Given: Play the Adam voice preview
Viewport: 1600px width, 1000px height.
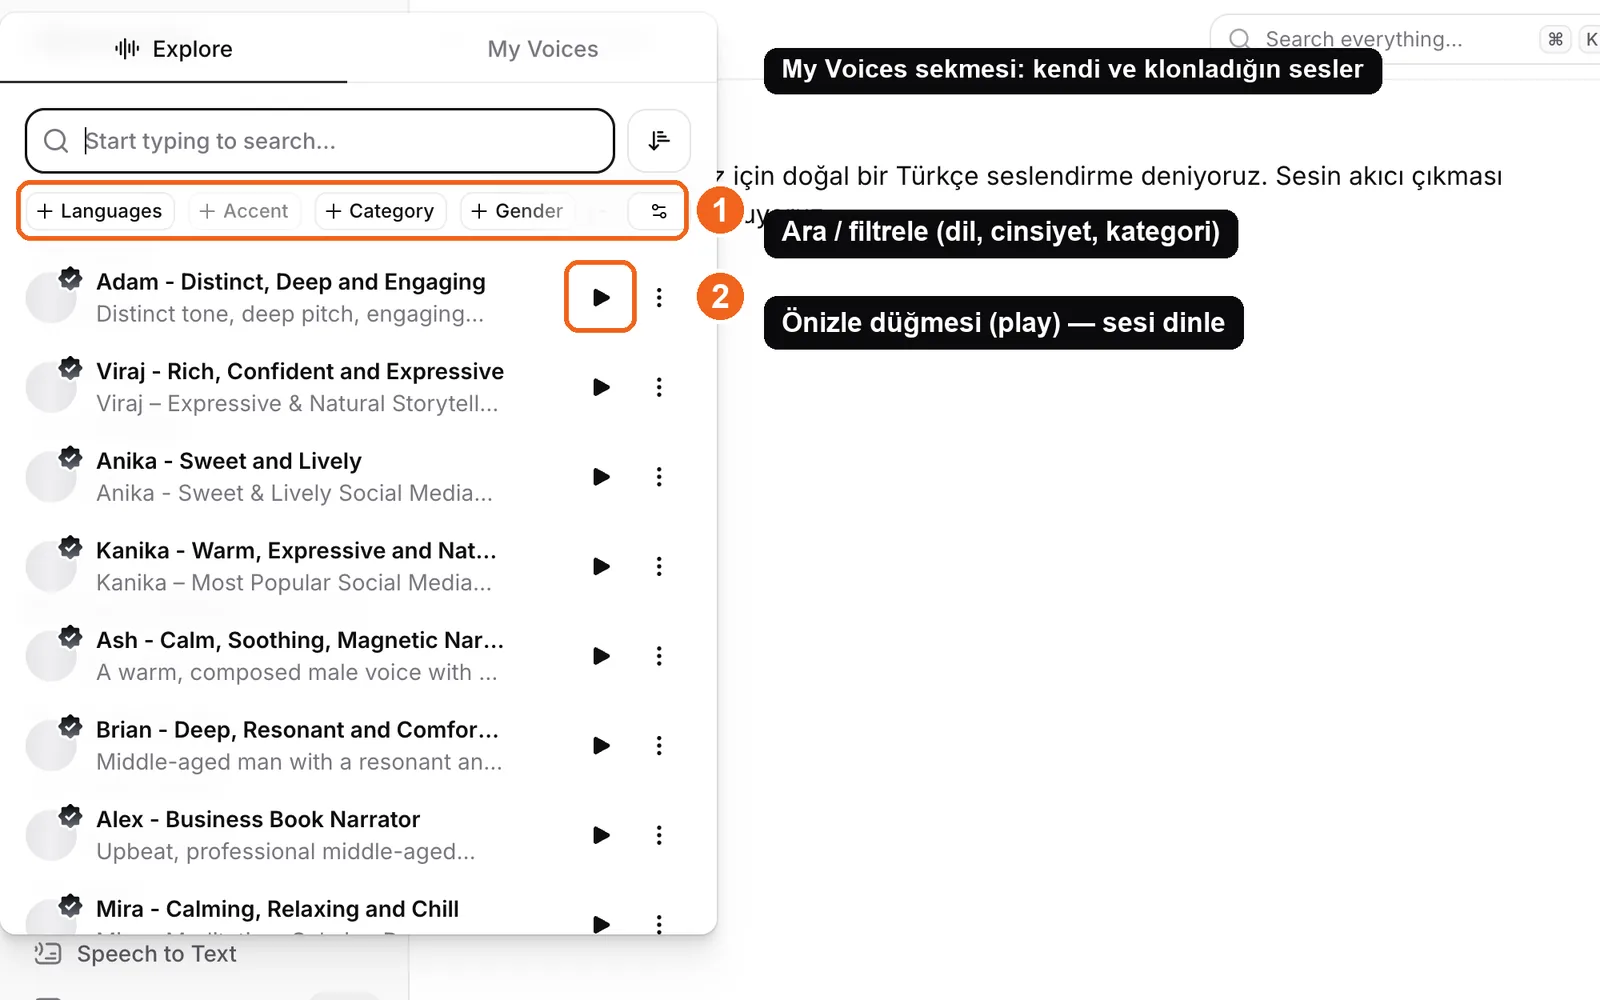Looking at the screenshot, I should pos(601,297).
